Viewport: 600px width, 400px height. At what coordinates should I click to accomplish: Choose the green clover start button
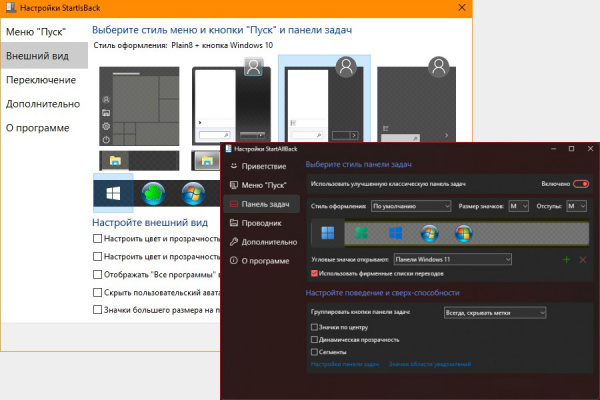(x=362, y=233)
